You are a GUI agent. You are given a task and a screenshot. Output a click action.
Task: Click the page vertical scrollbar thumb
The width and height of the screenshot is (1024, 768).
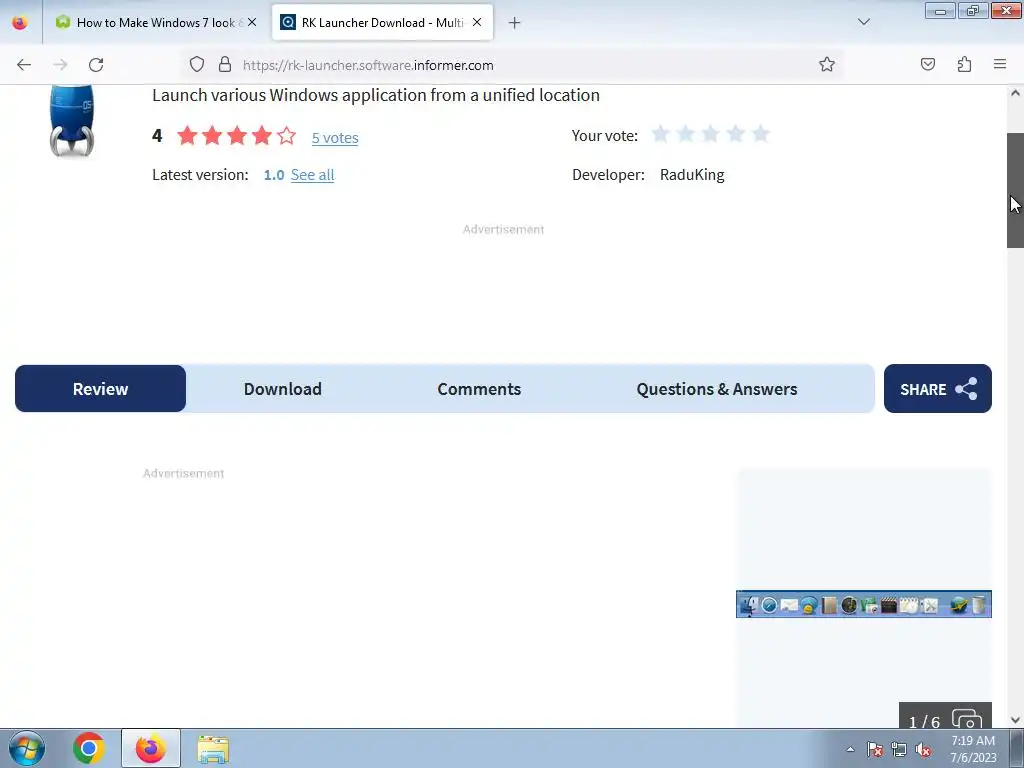point(1015,190)
